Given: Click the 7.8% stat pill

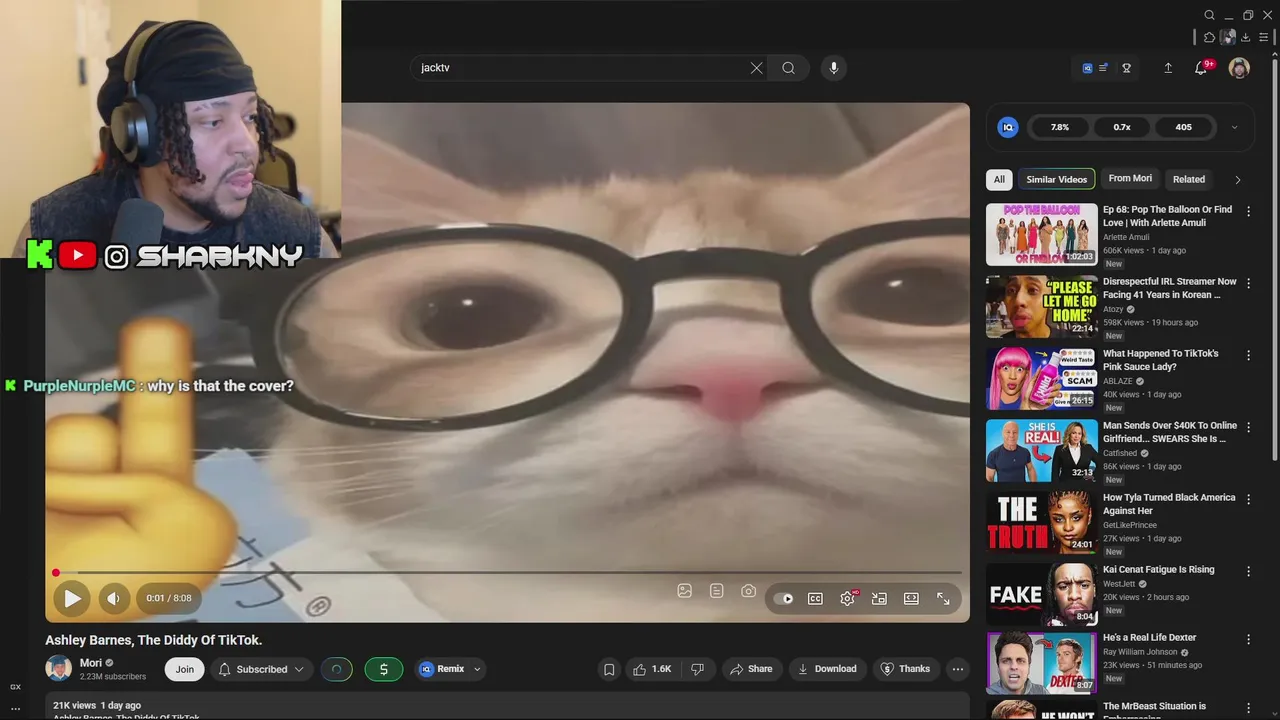Looking at the screenshot, I should pyautogui.click(x=1060, y=127).
